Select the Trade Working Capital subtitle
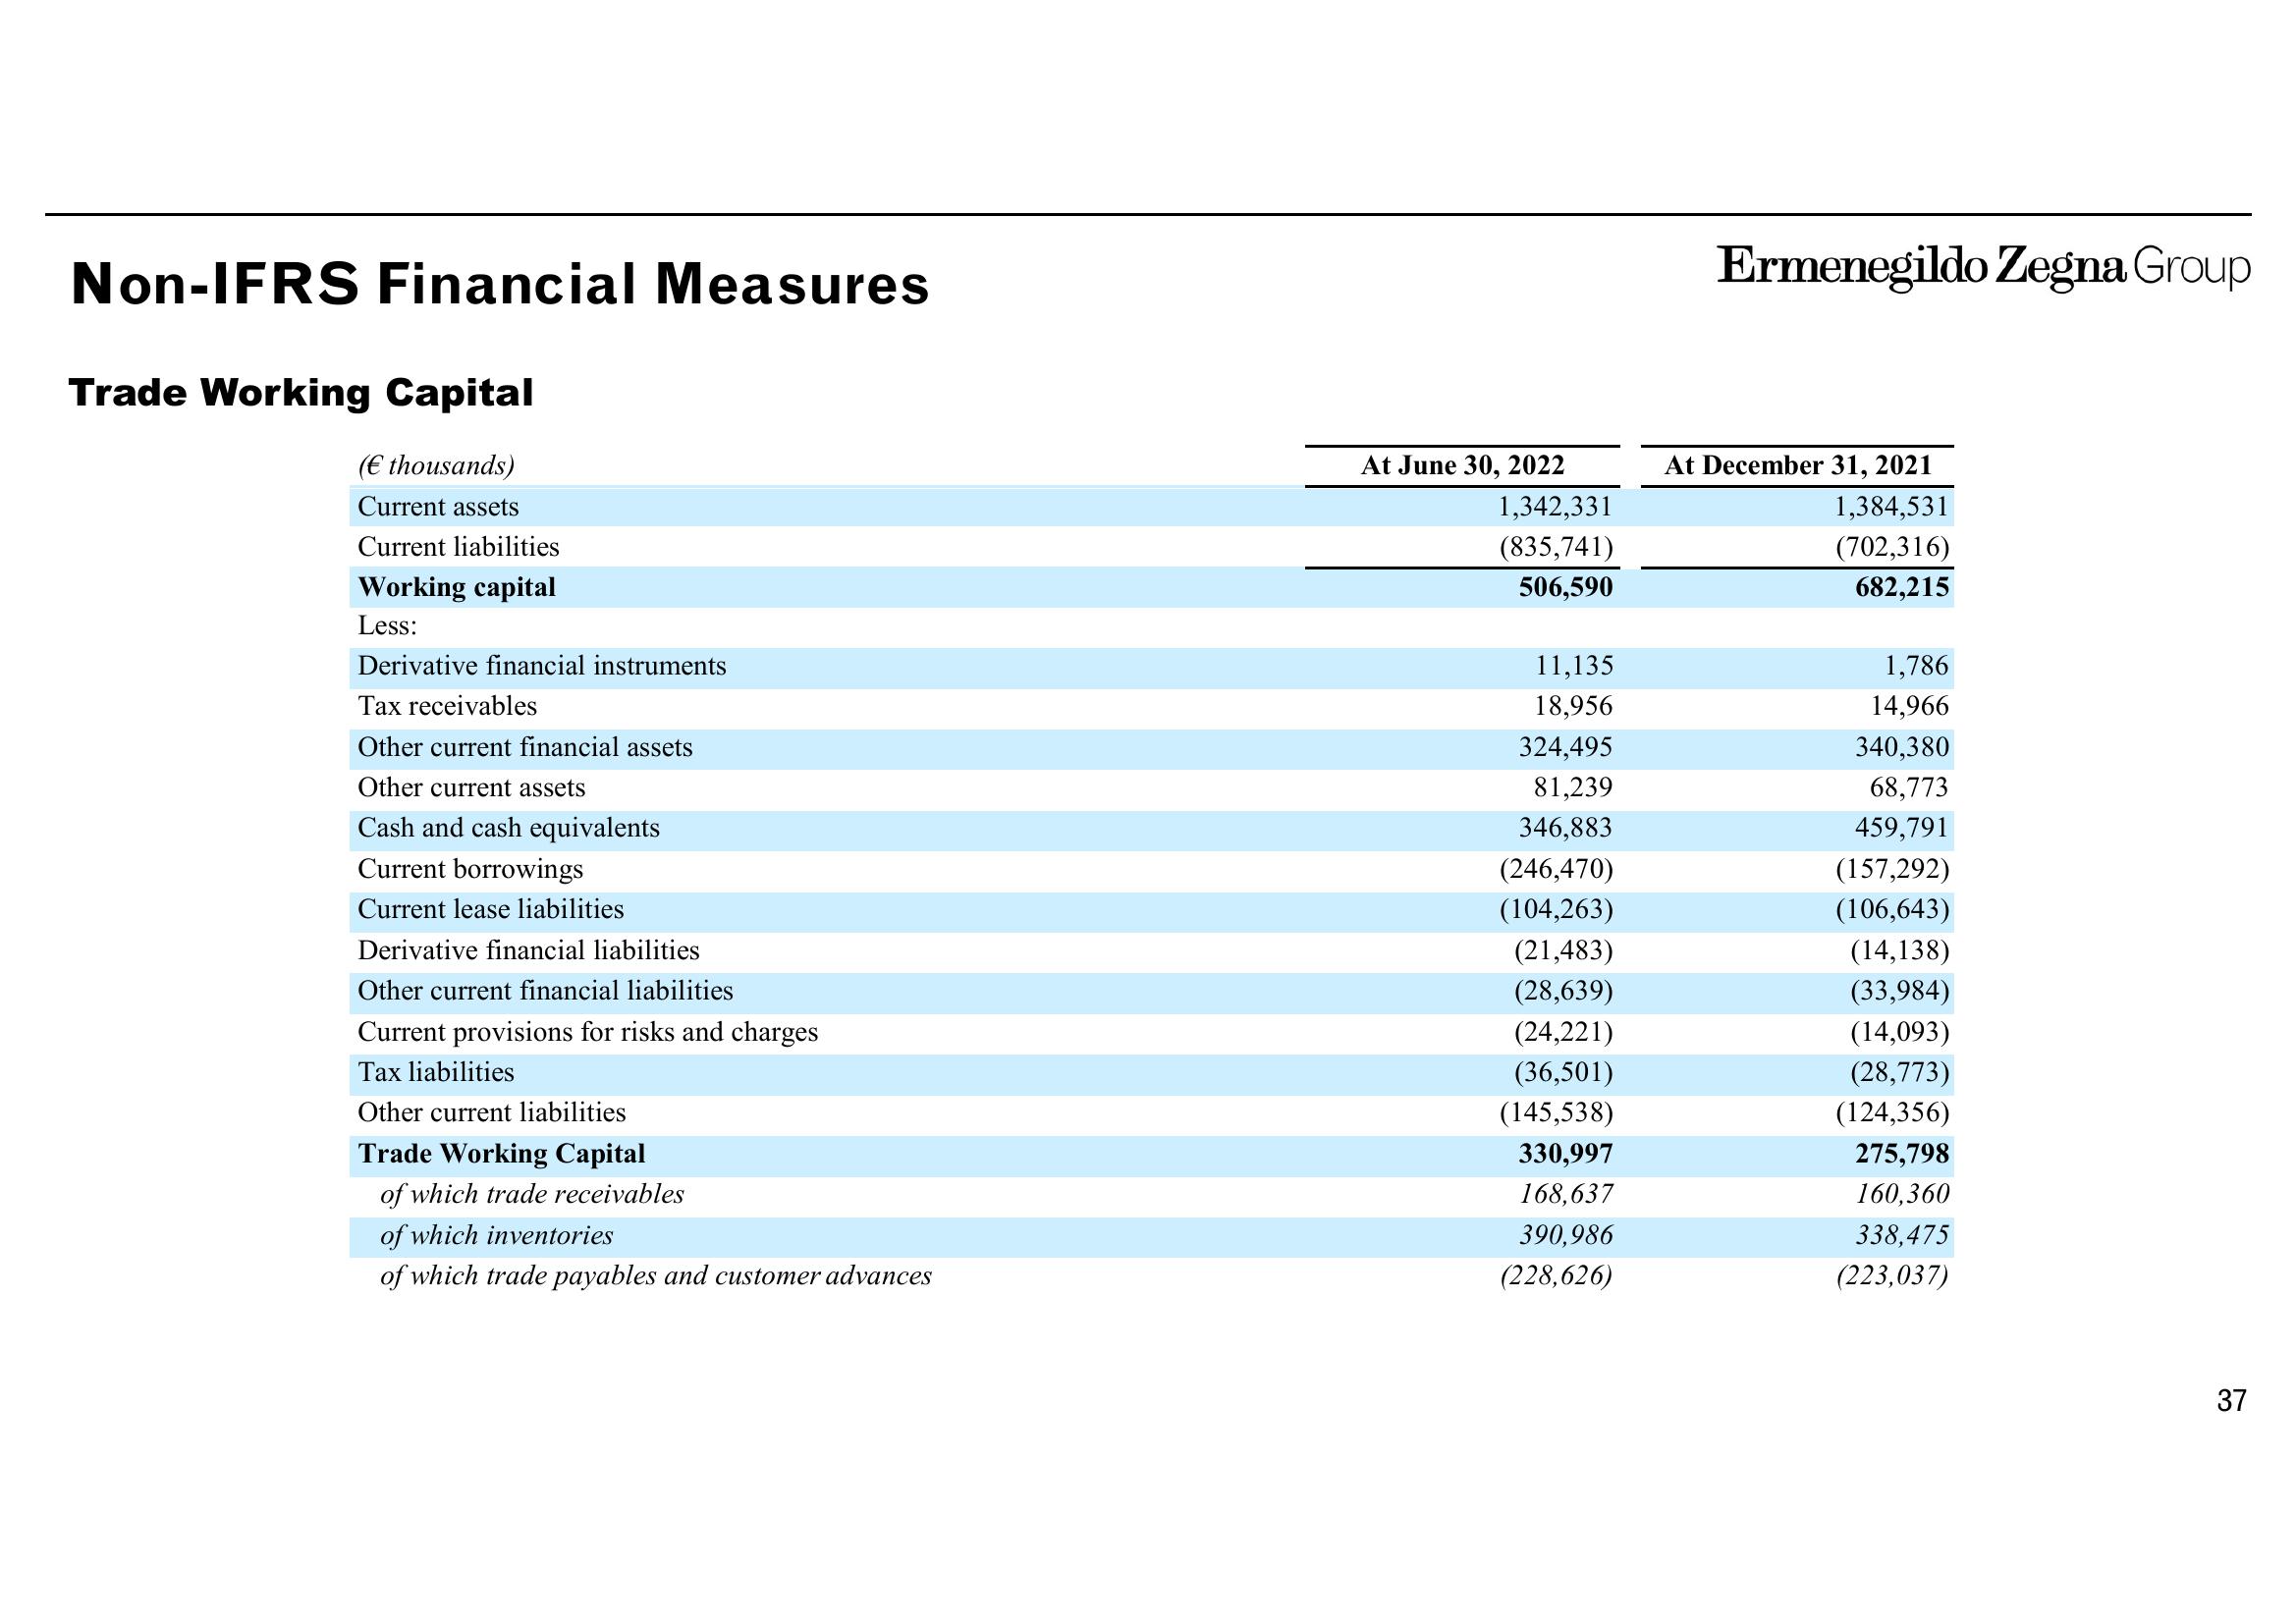The image size is (2296, 1623). (301, 393)
